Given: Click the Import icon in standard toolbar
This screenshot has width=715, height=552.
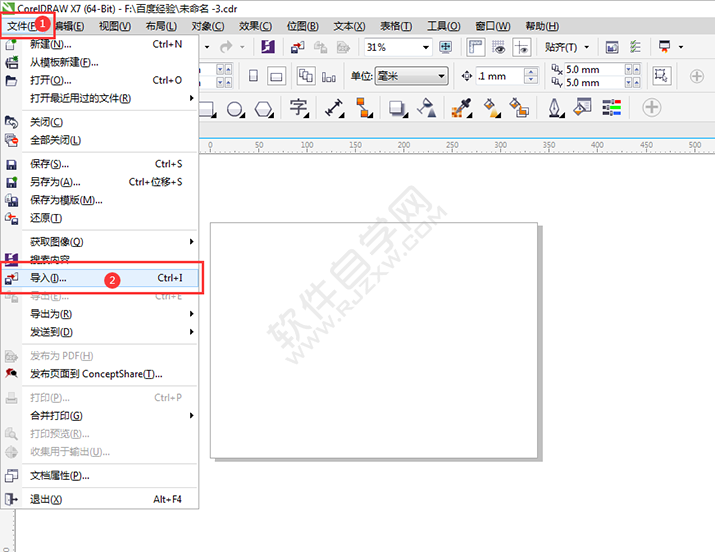Looking at the screenshot, I should click(298, 46).
